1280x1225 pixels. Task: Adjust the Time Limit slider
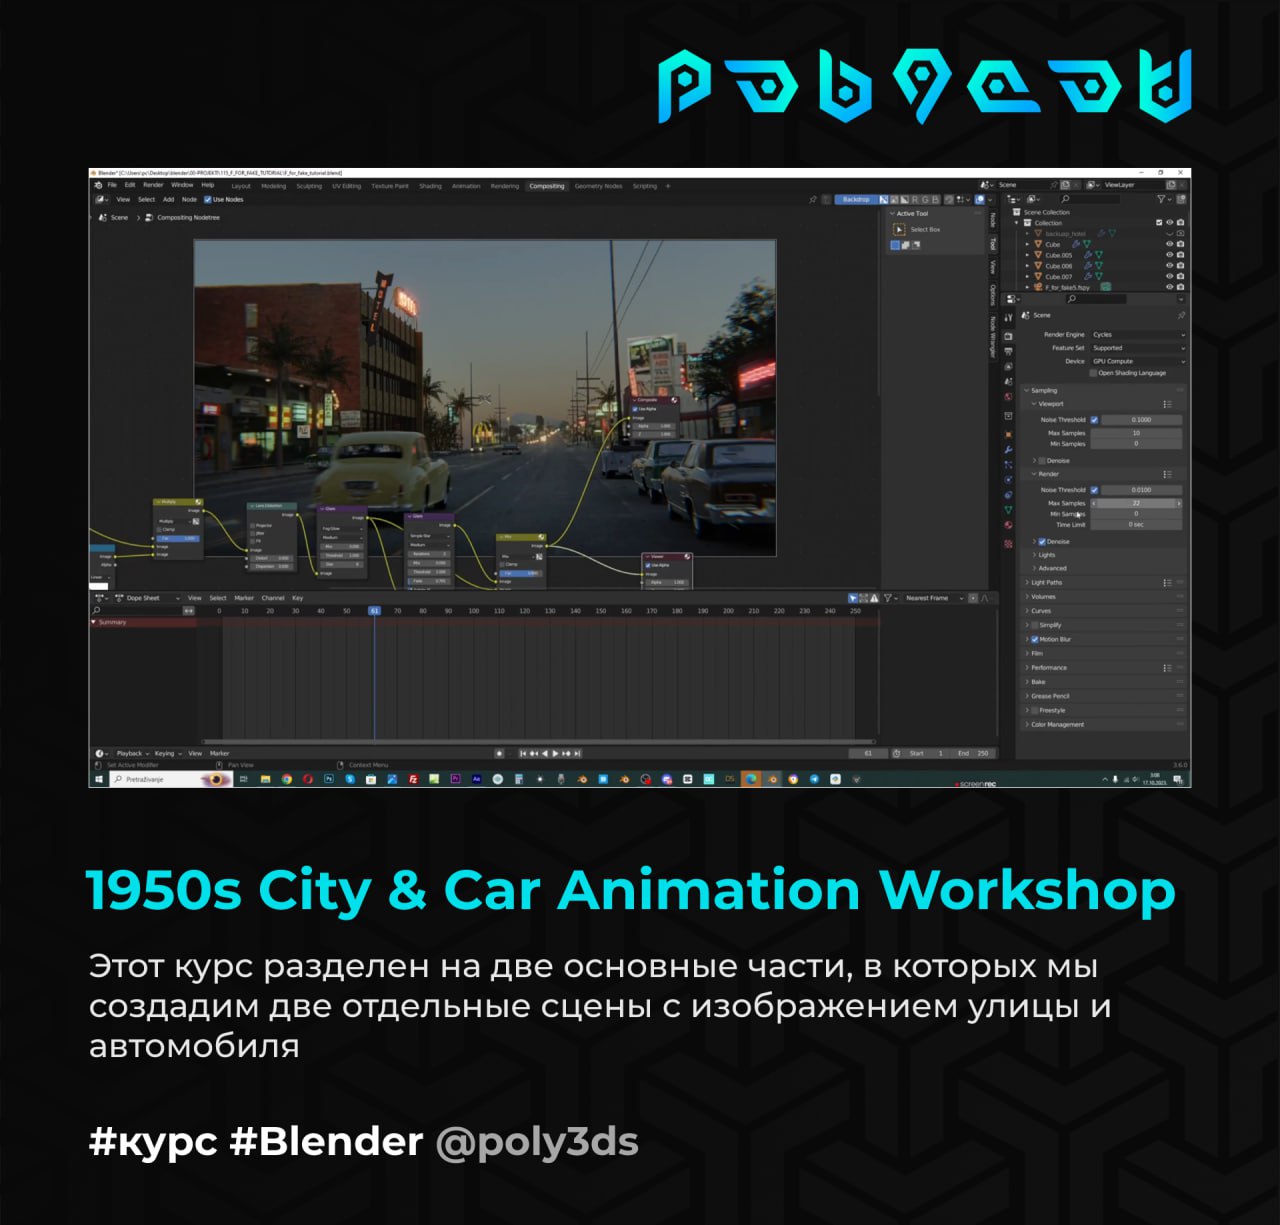click(1136, 524)
